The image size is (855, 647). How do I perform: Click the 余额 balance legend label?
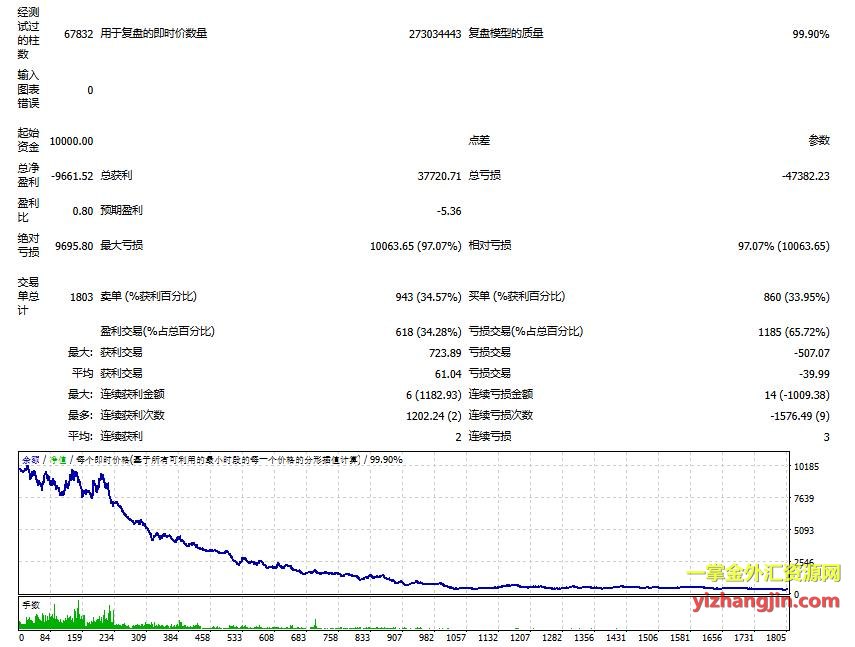30,459
